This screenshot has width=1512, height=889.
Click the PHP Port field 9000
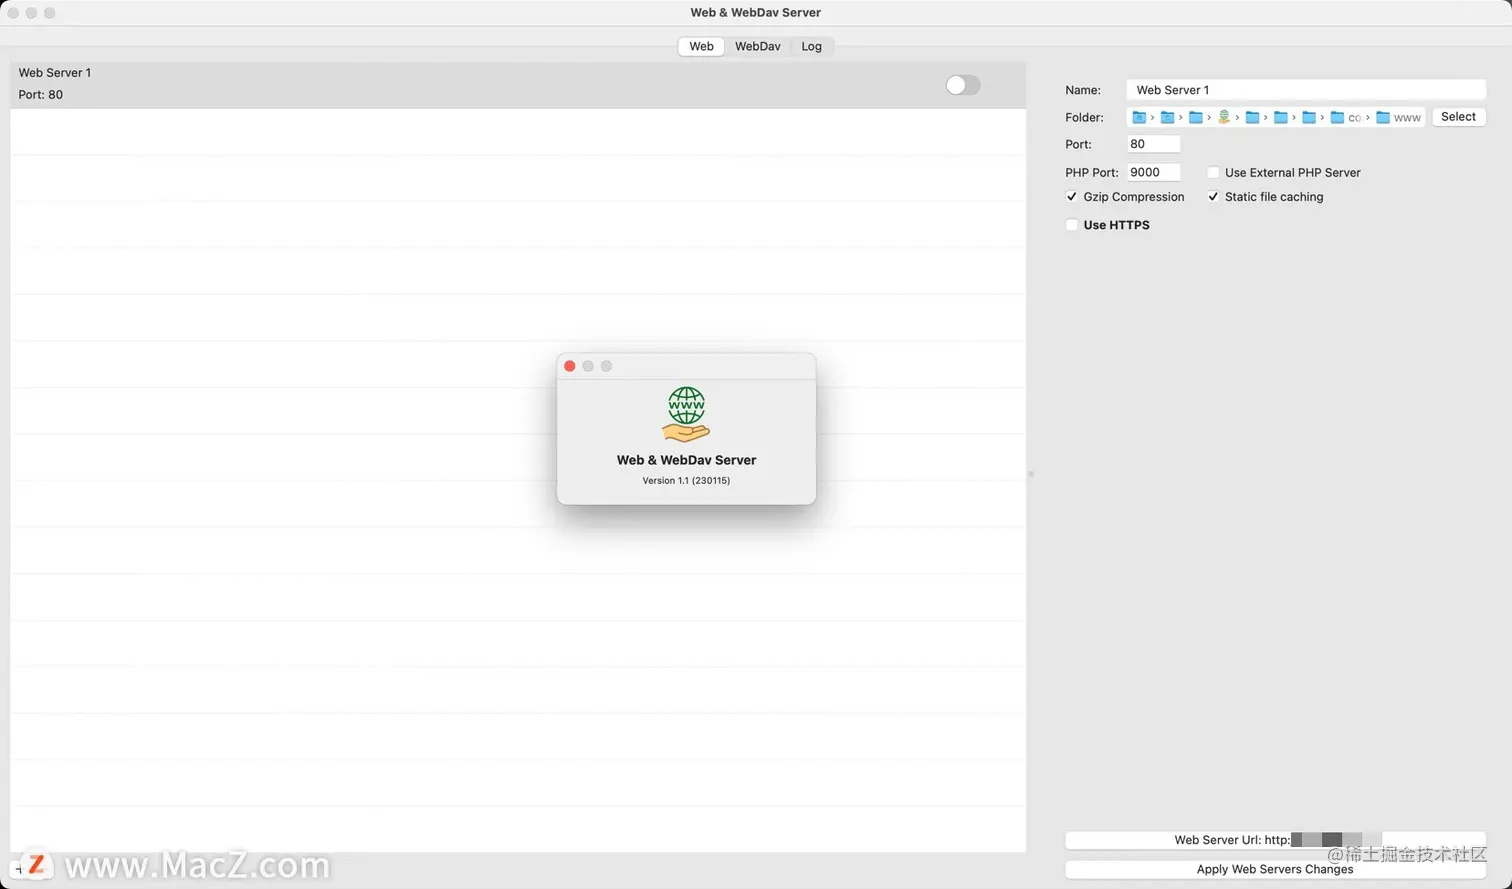click(x=1154, y=172)
